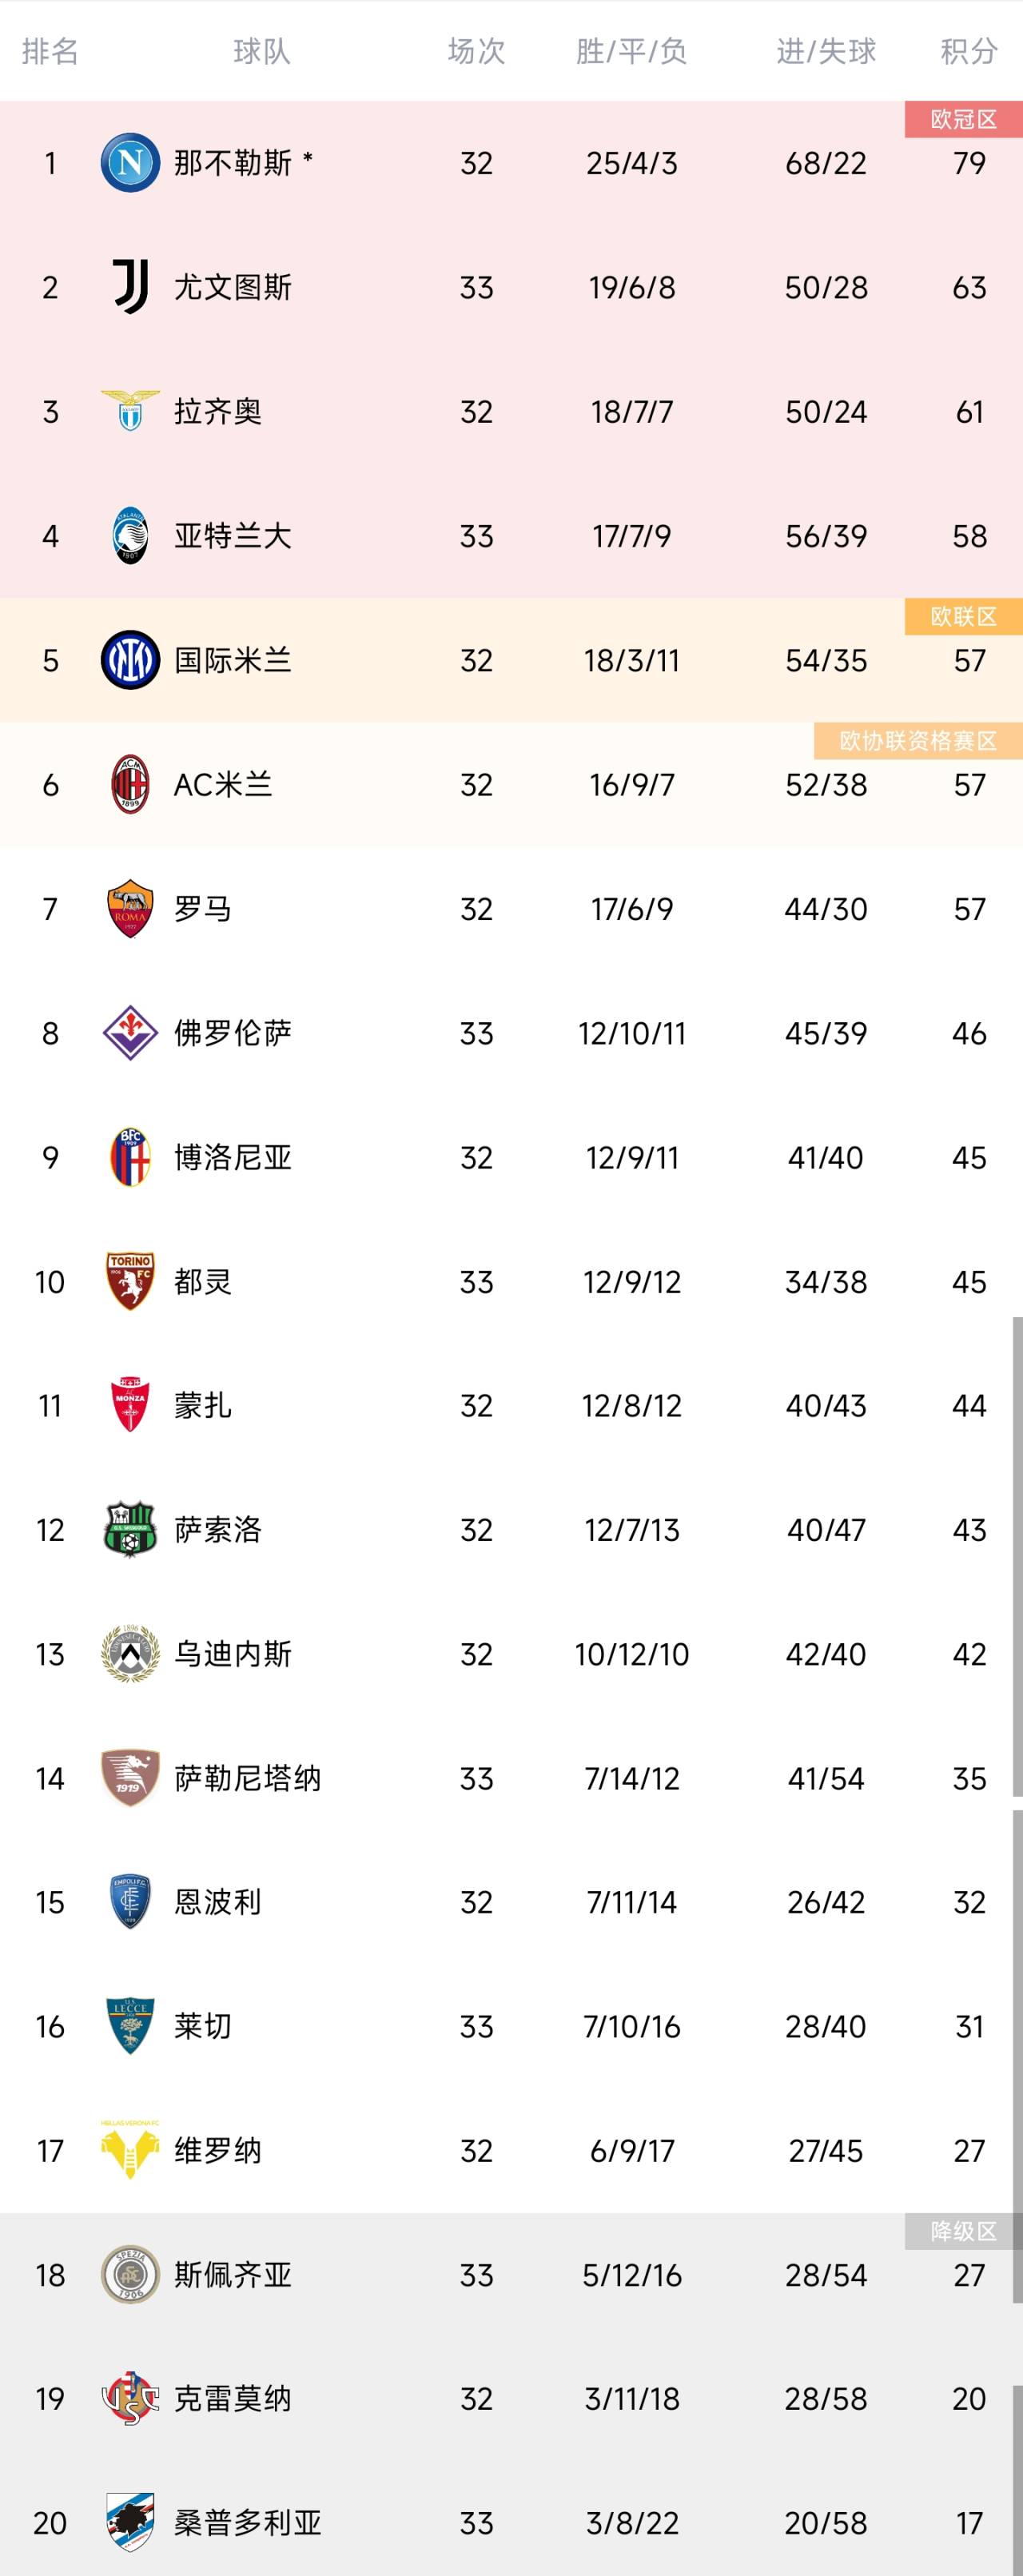Click the Fiorentina club crest
The height and width of the screenshot is (2576, 1023).
(x=130, y=1033)
